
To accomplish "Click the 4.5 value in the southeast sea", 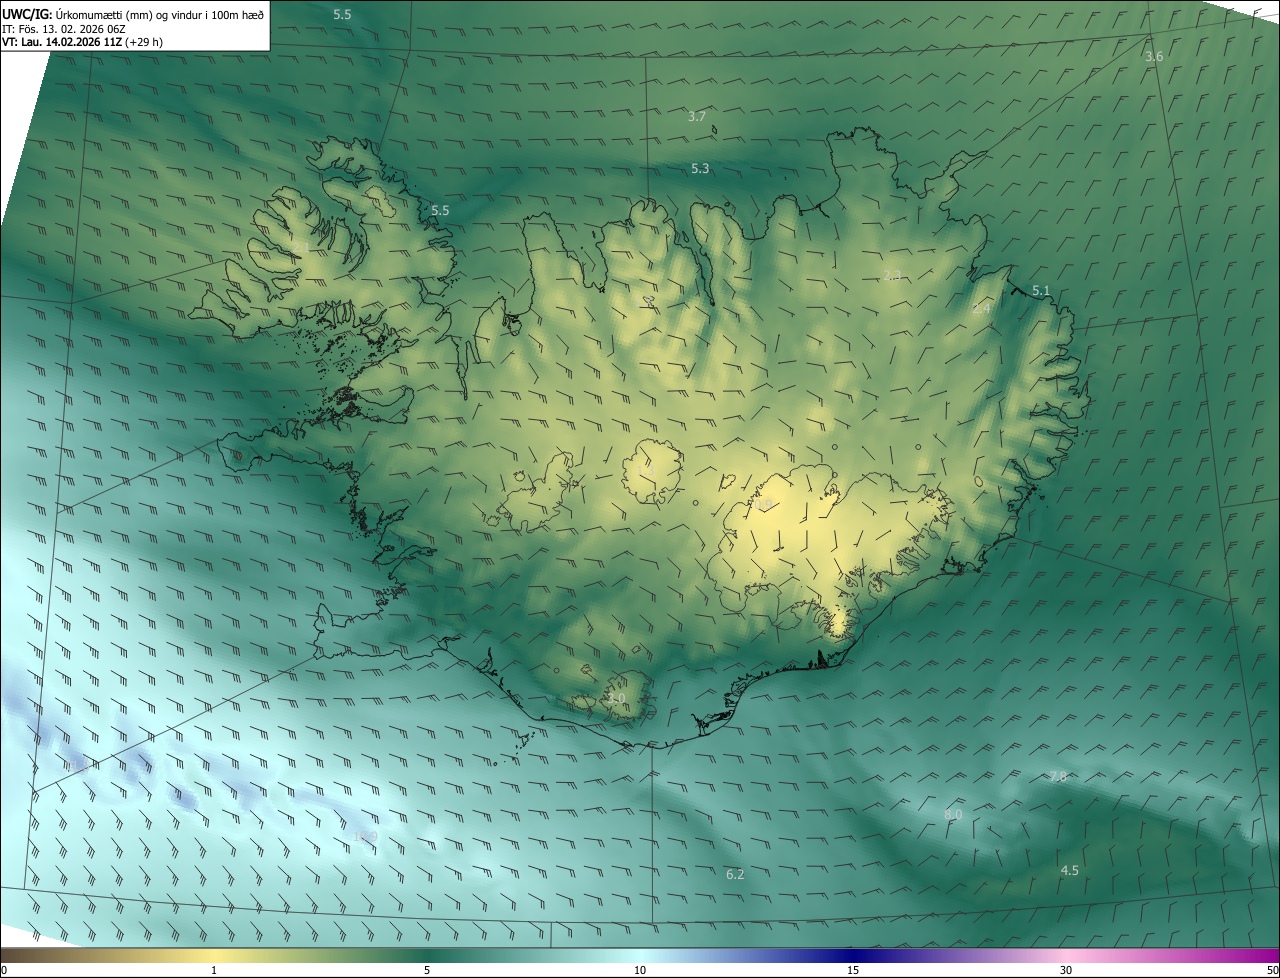I will tap(1069, 871).
